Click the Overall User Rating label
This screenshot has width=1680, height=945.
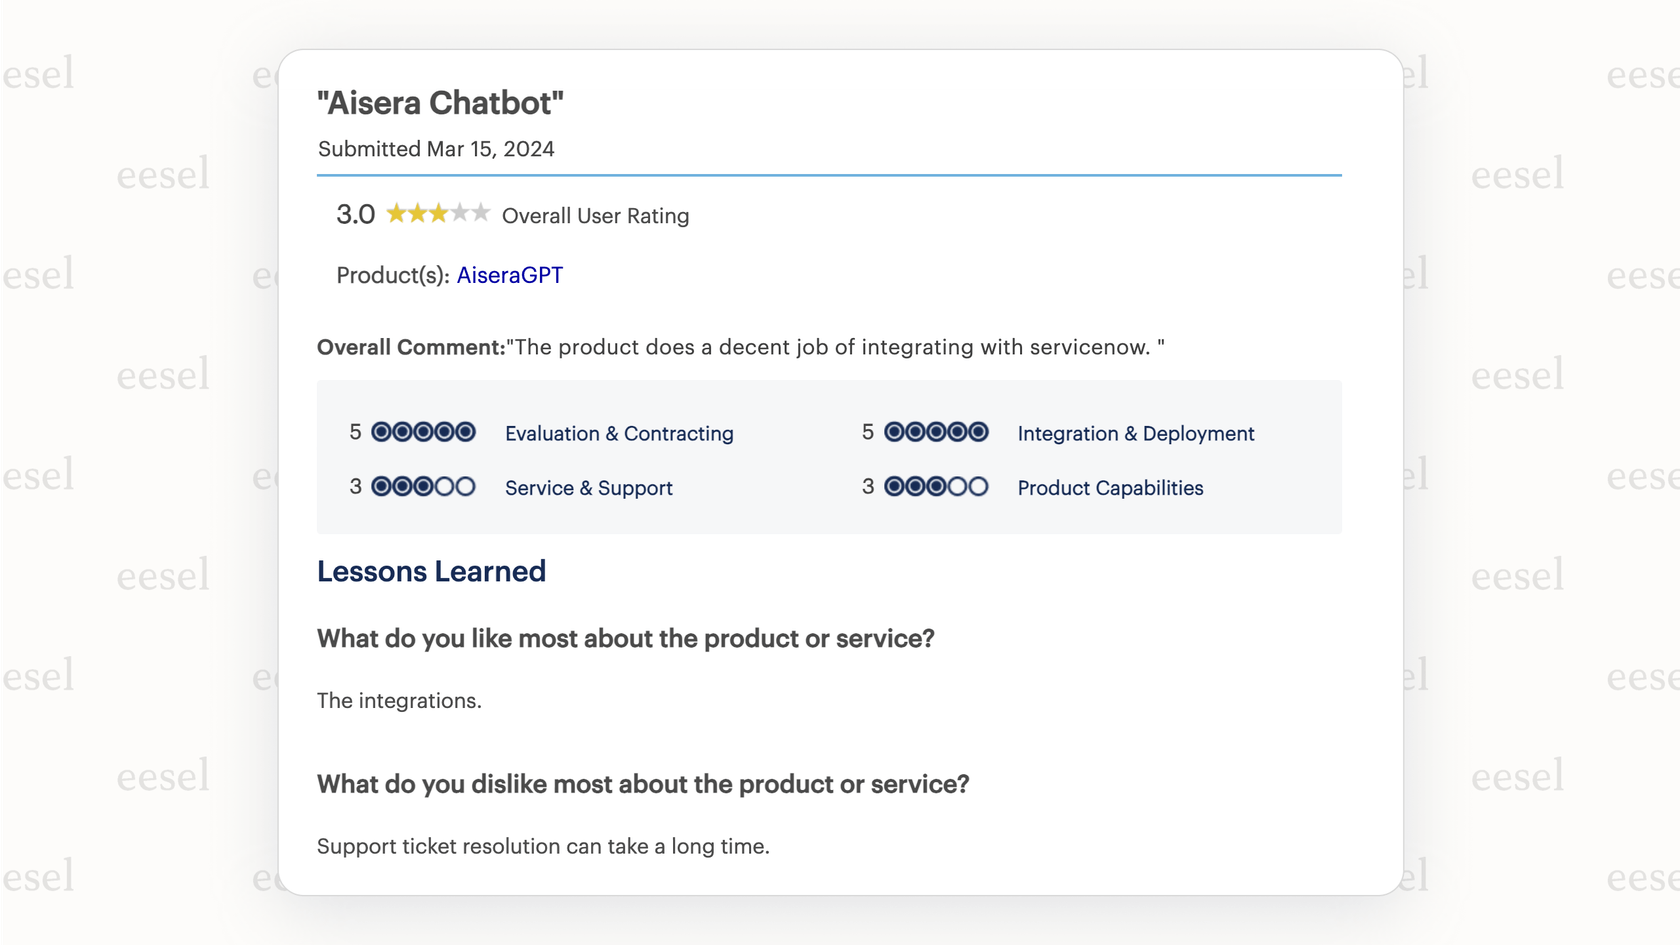(x=595, y=216)
